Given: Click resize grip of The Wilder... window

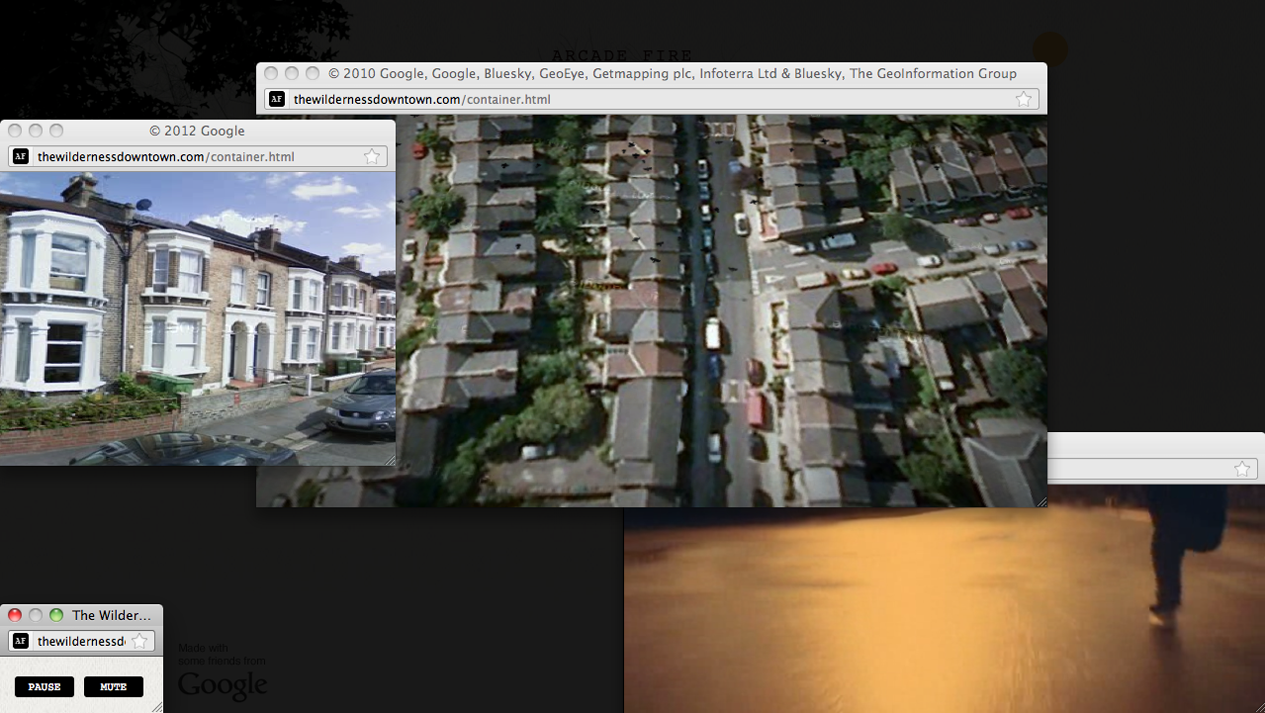Looking at the screenshot, I should 156,706.
